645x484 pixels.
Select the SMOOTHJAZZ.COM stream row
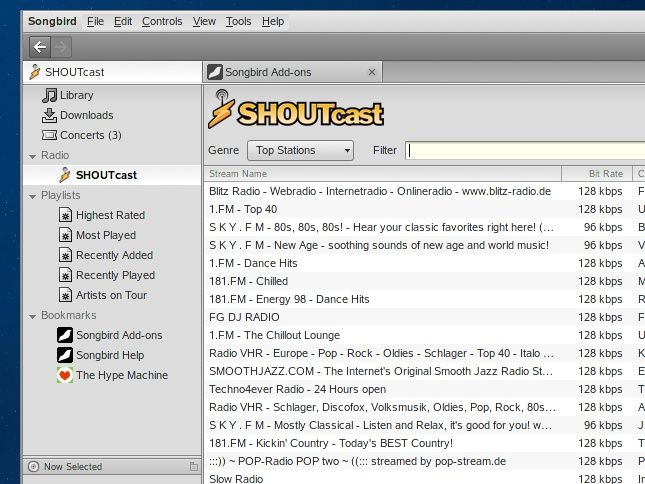pos(425,371)
